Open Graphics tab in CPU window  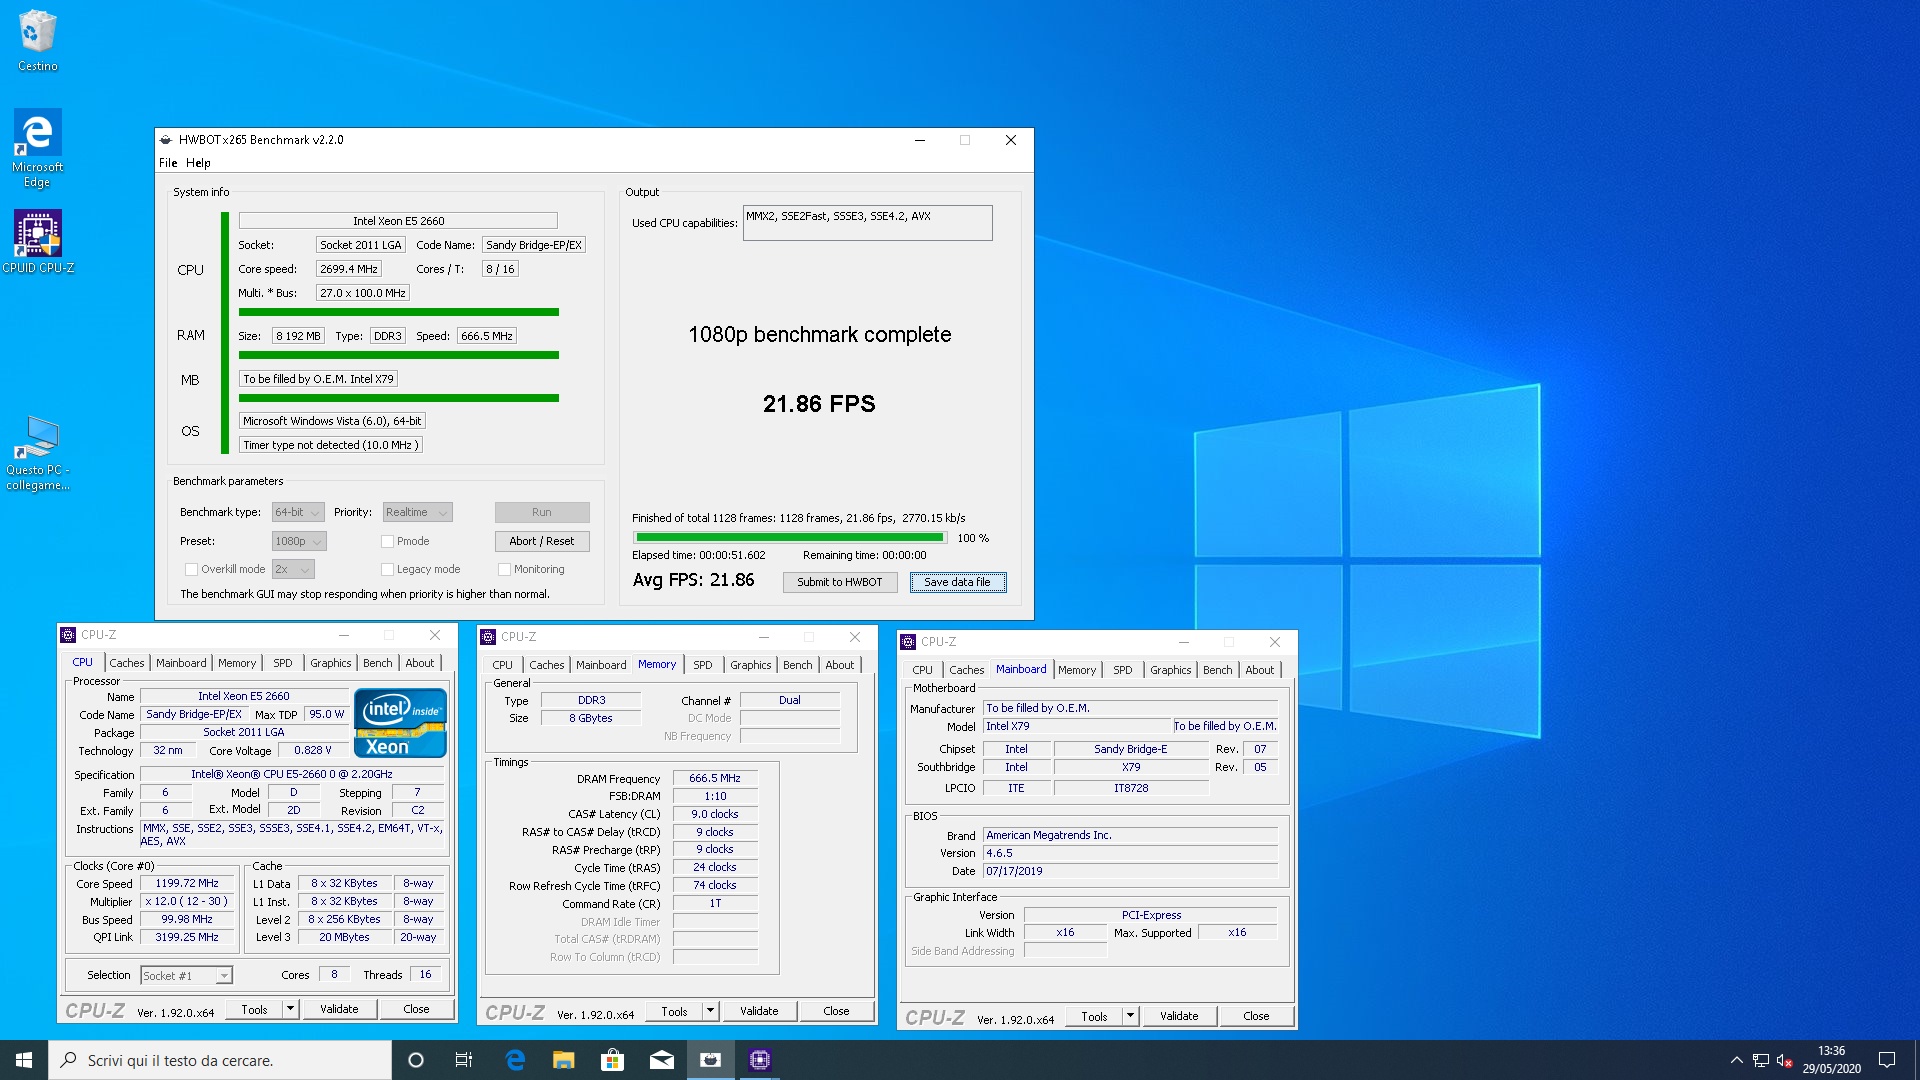pos(330,663)
